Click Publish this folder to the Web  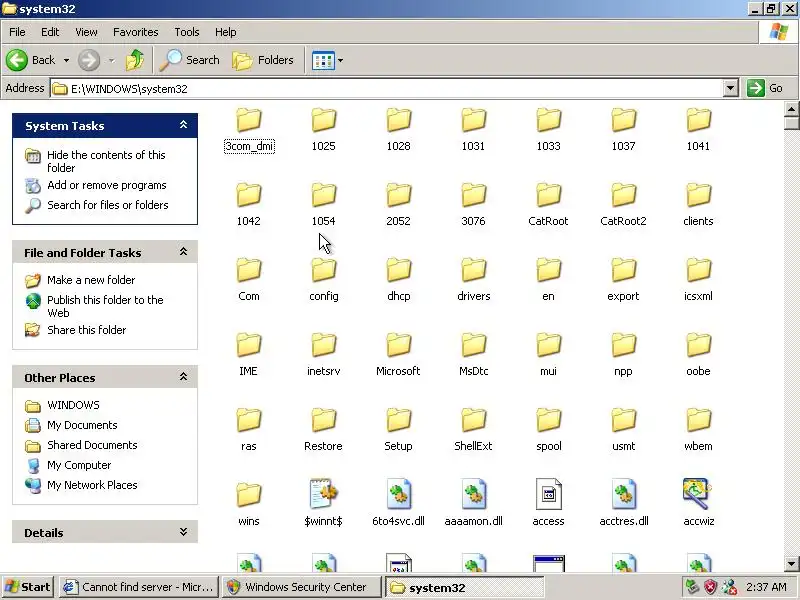[105, 306]
